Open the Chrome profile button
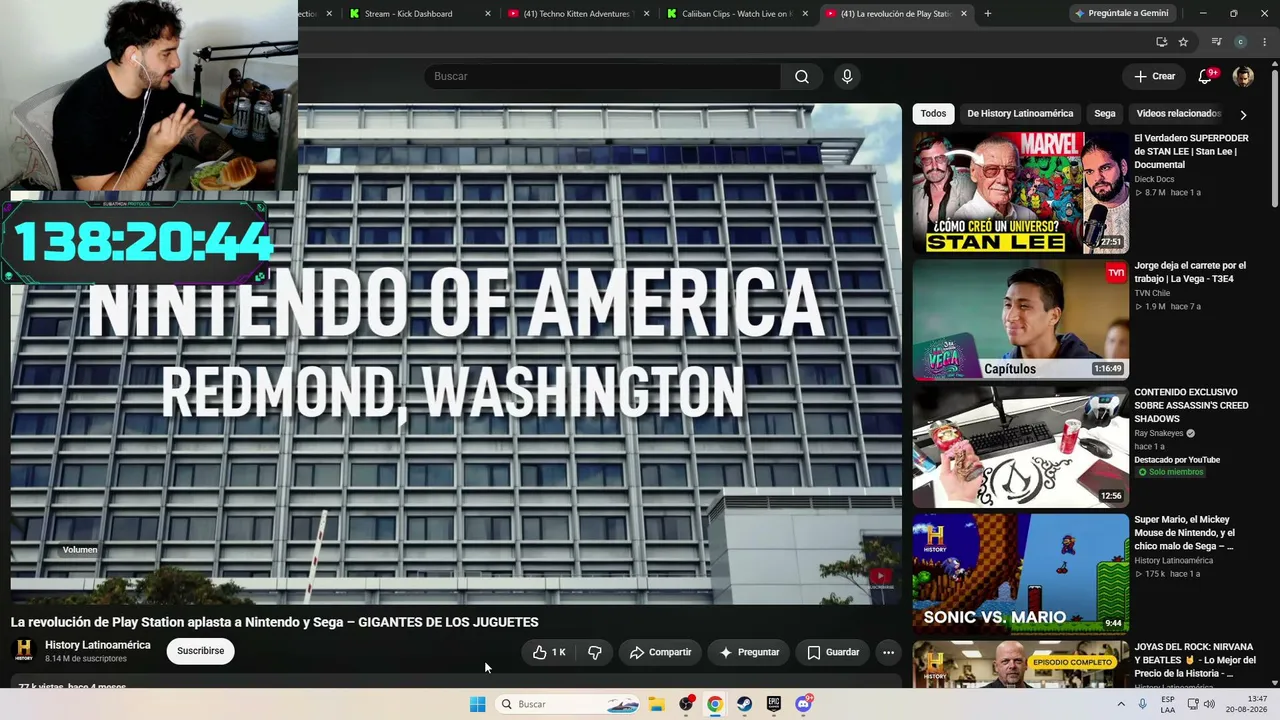 (x=1241, y=42)
